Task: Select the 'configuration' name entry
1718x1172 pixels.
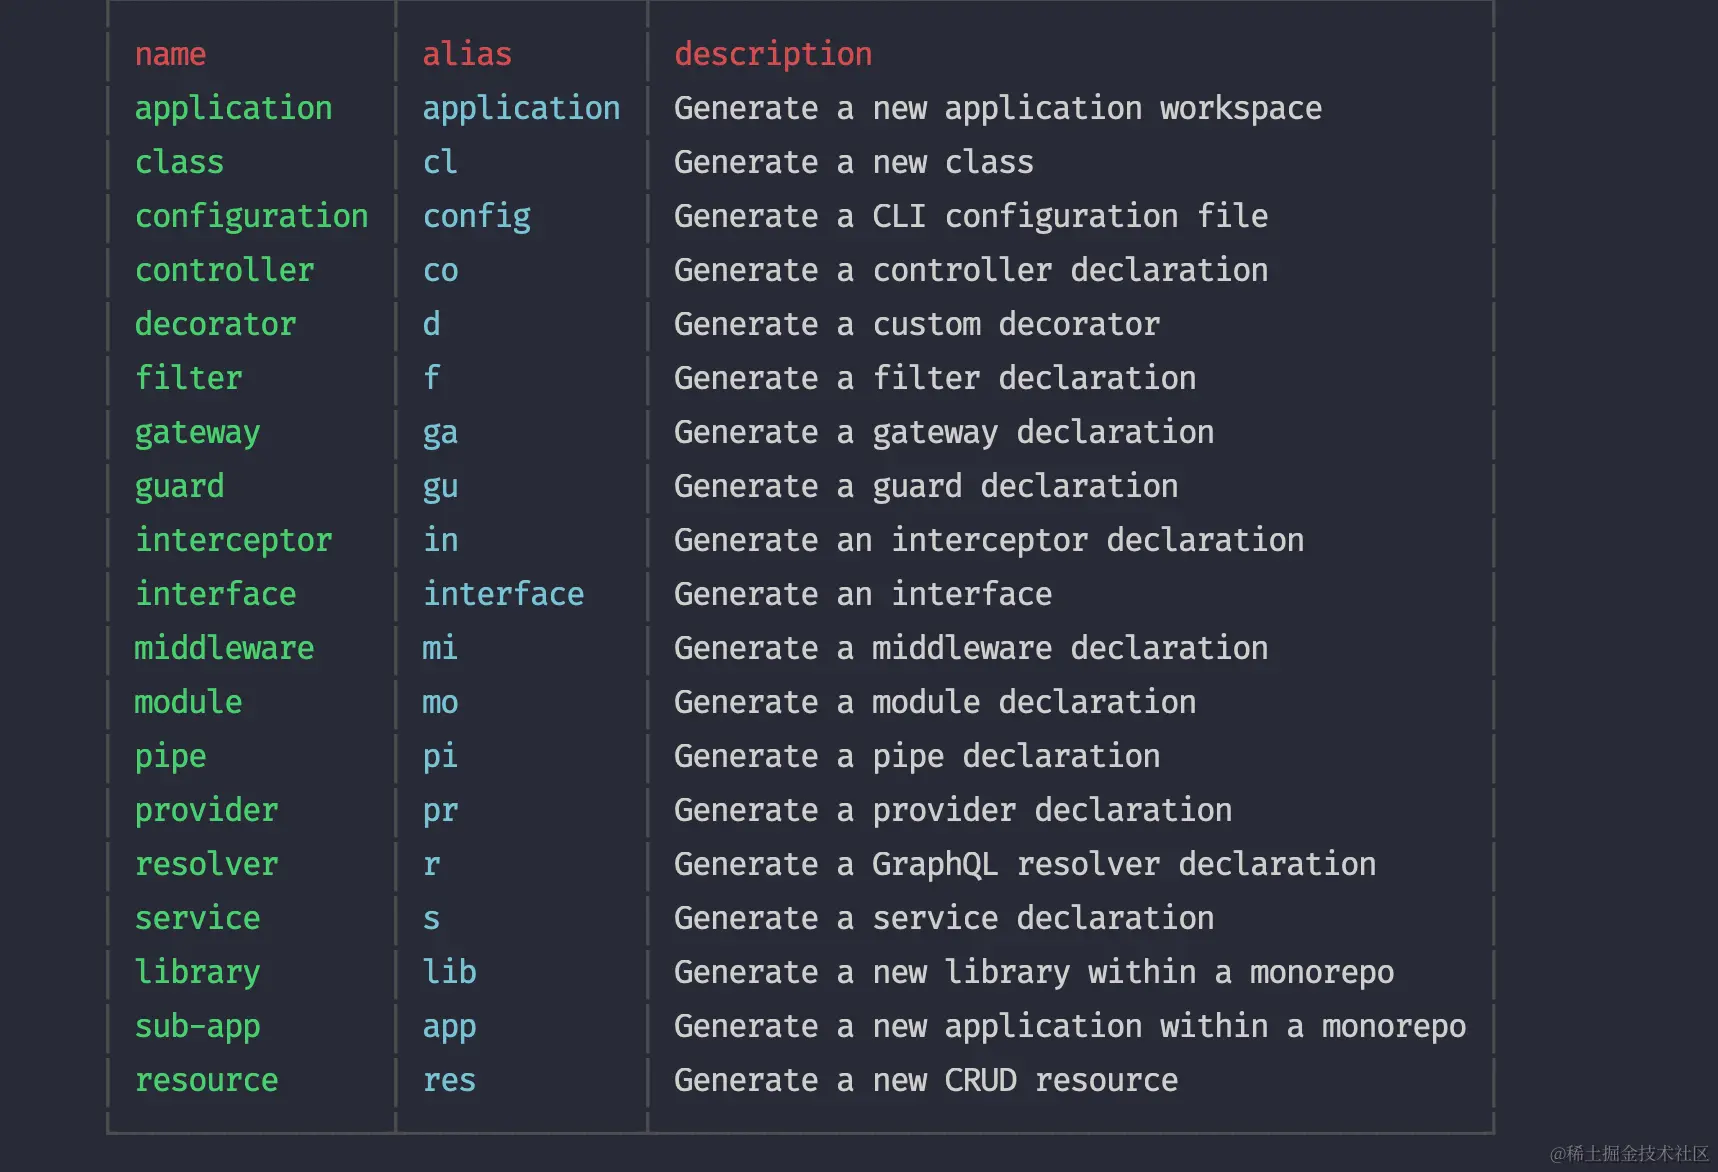Action: coord(252,216)
